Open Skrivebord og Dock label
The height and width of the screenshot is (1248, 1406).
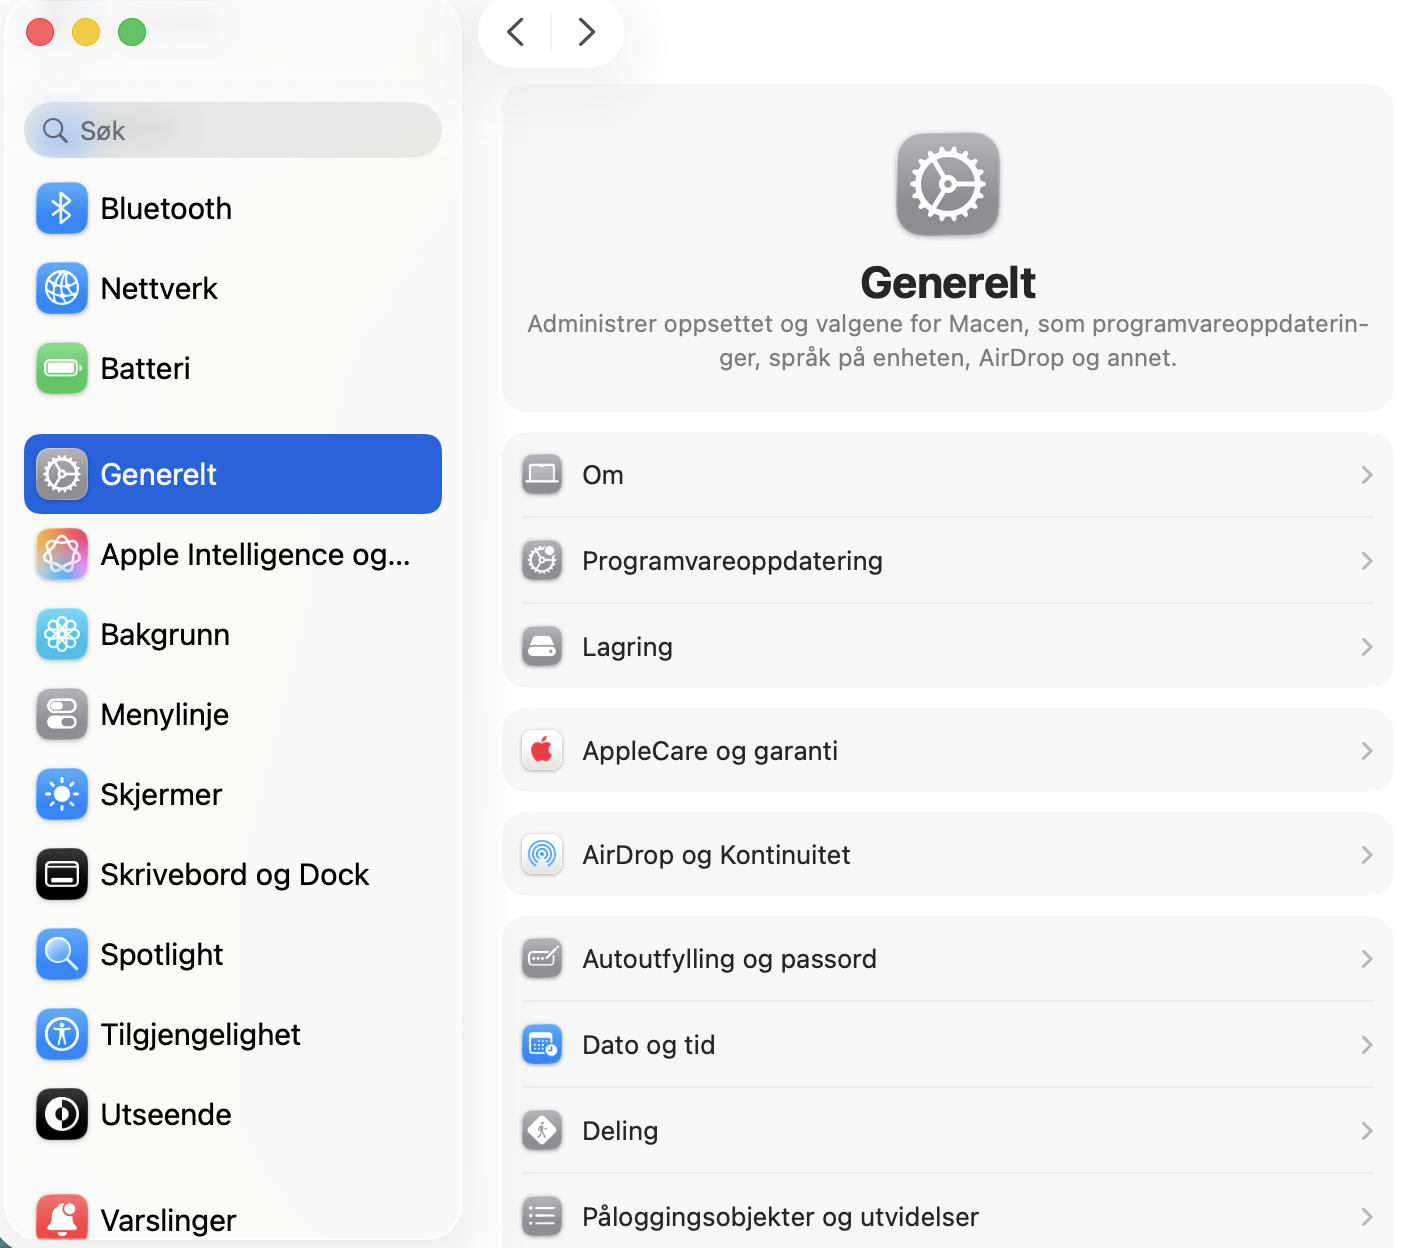click(x=235, y=875)
